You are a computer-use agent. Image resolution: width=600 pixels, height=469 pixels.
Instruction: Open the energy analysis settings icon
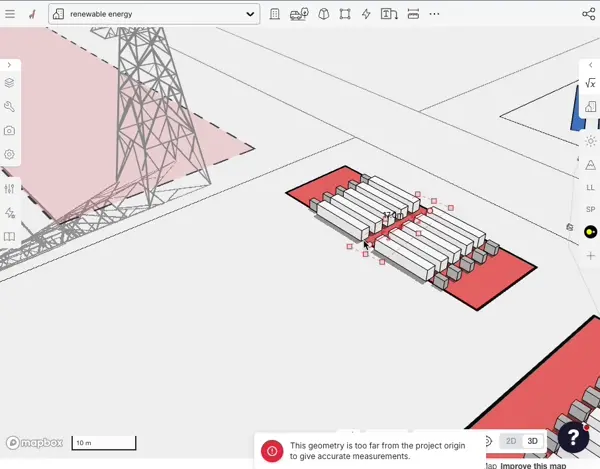point(10,213)
